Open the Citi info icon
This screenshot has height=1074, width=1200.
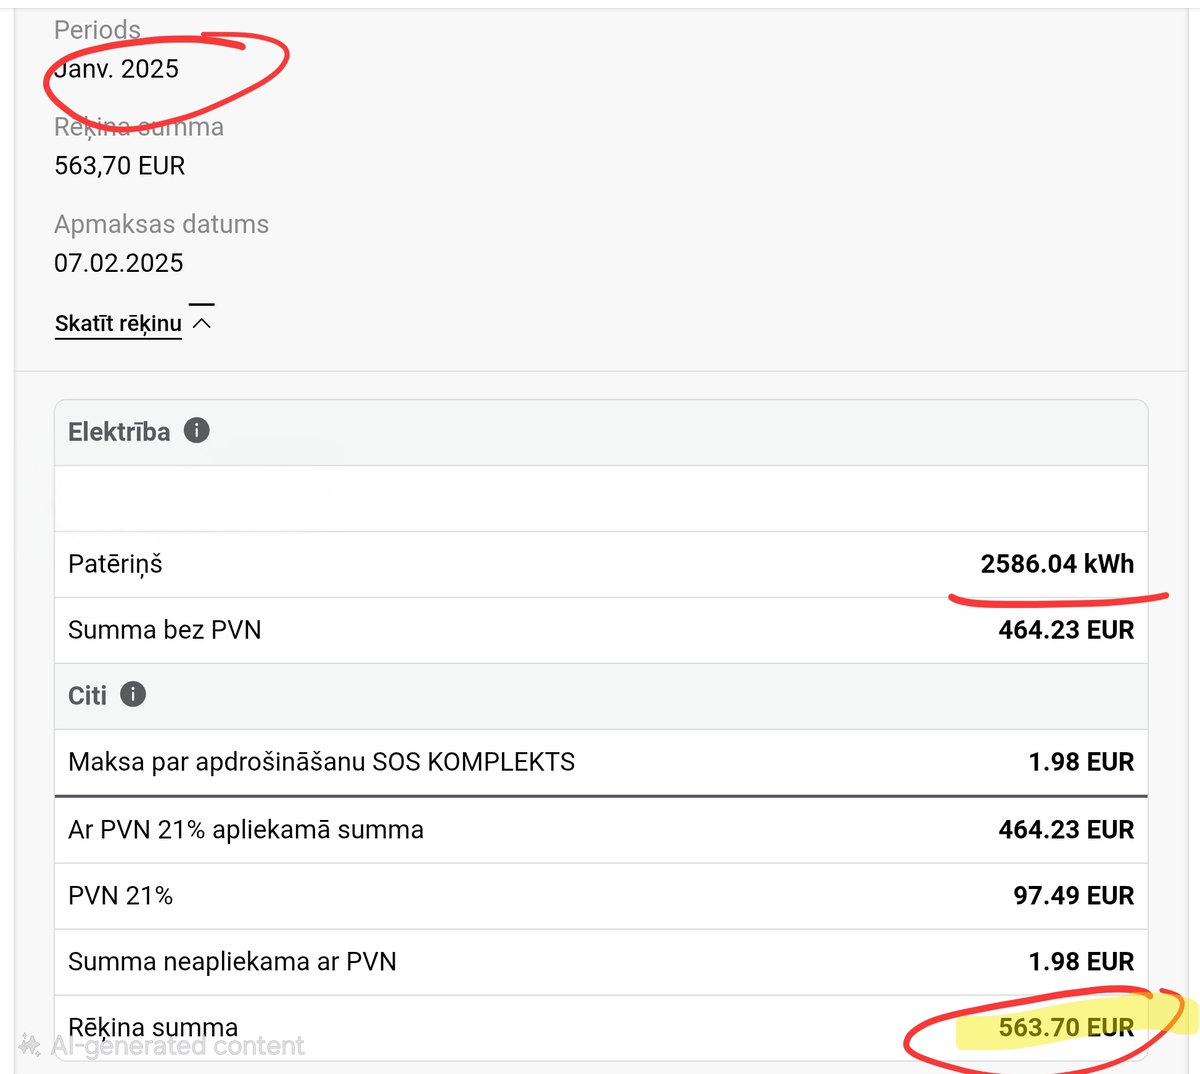[133, 694]
